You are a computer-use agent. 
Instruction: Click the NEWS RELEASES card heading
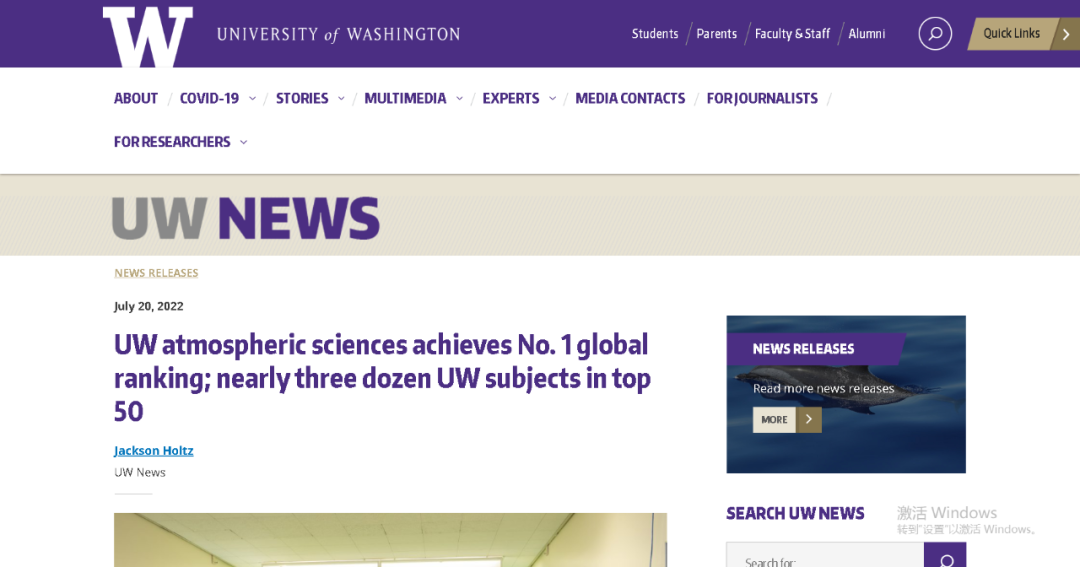pyautogui.click(x=803, y=349)
